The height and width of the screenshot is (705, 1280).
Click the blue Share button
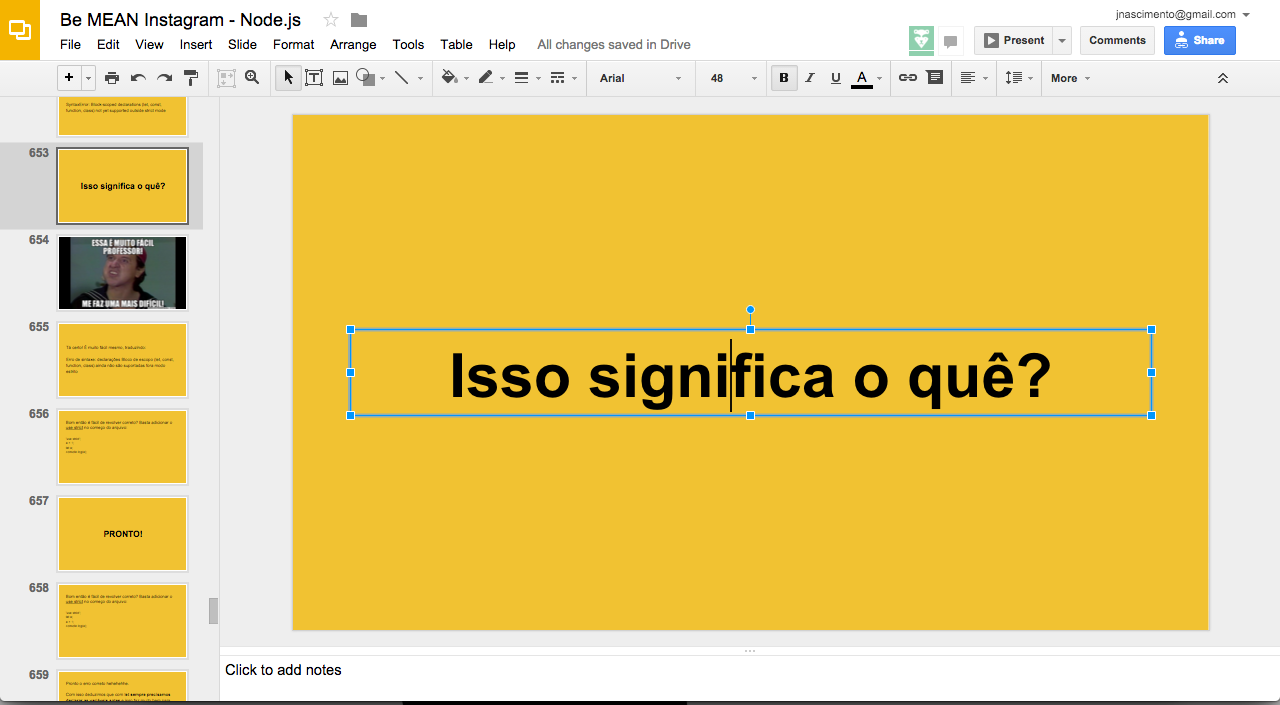tap(1200, 40)
